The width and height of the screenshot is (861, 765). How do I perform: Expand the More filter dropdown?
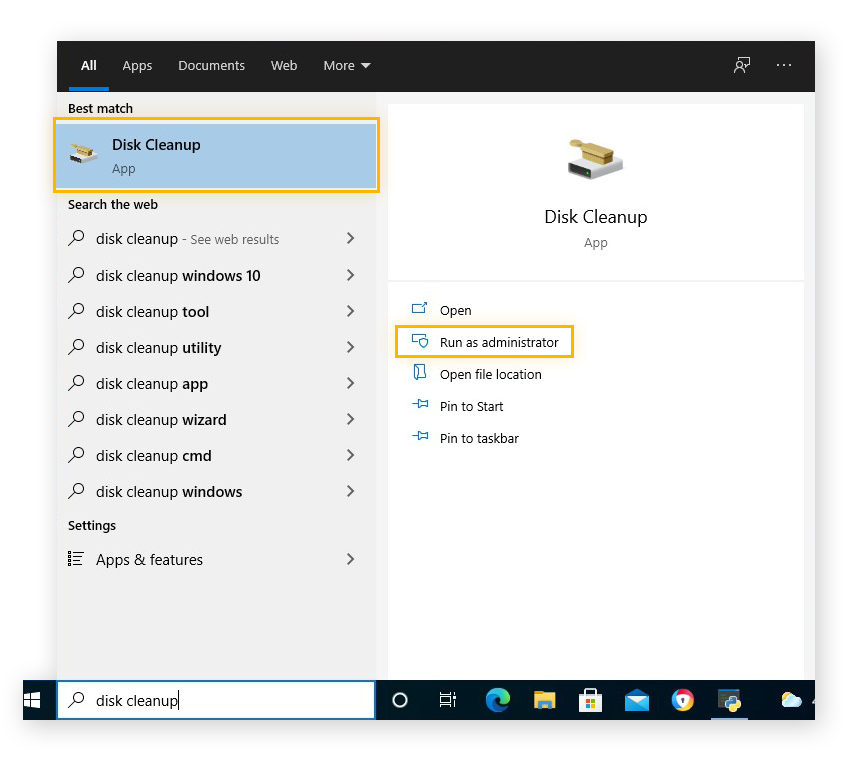coord(346,66)
